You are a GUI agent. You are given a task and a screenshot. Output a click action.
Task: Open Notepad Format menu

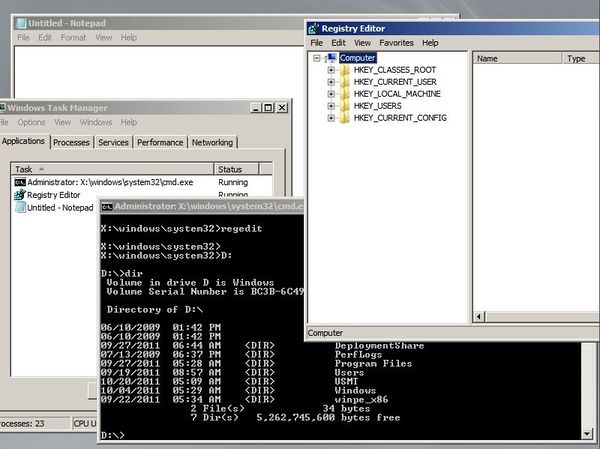click(73, 38)
